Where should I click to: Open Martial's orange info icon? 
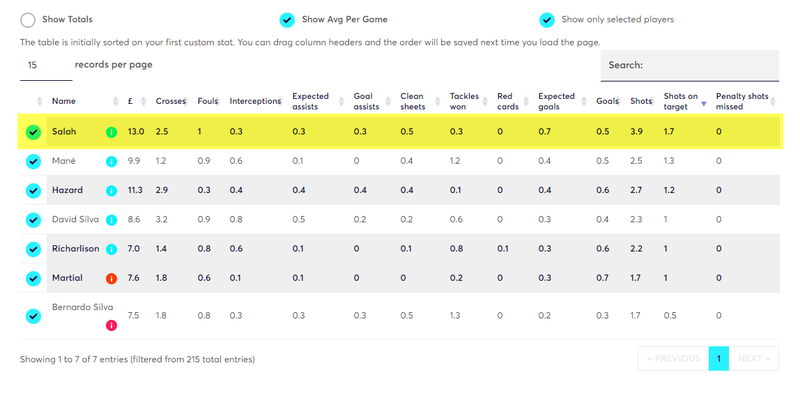click(111, 279)
